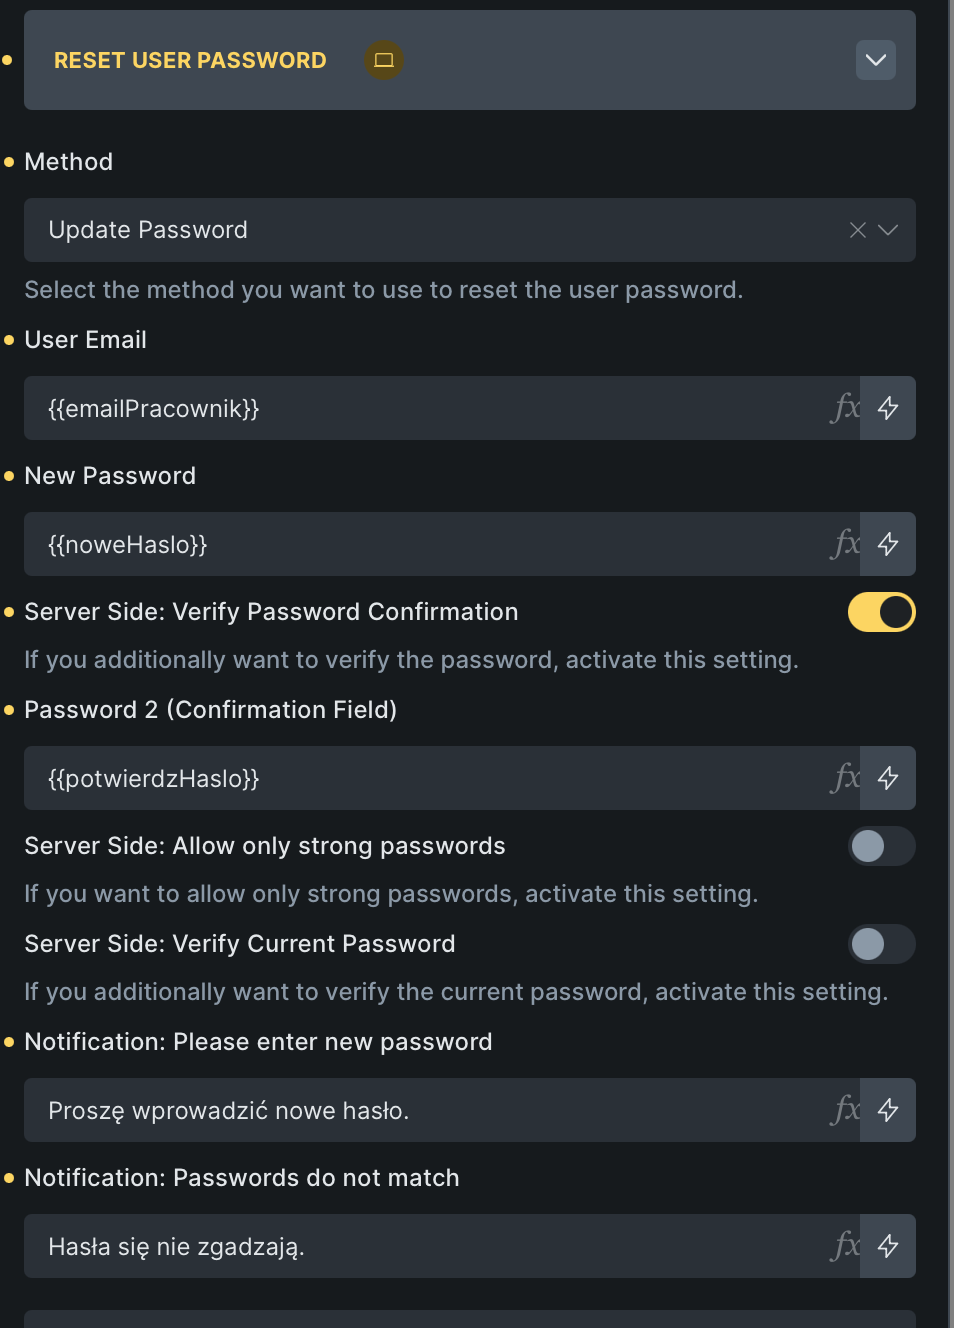Click lightning icon for passwords do not match
This screenshot has height=1328, width=954.
pyautogui.click(x=888, y=1246)
